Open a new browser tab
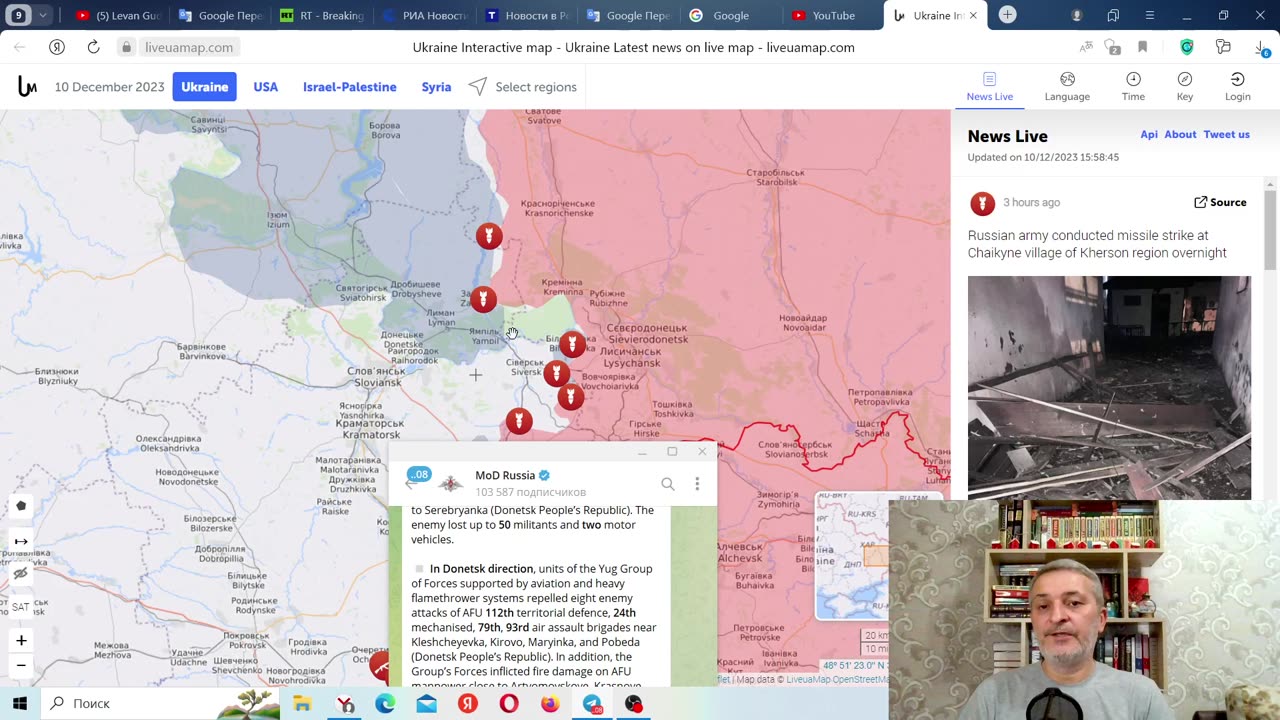Screen dimensions: 1280x720 click(x=1008, y=15)
